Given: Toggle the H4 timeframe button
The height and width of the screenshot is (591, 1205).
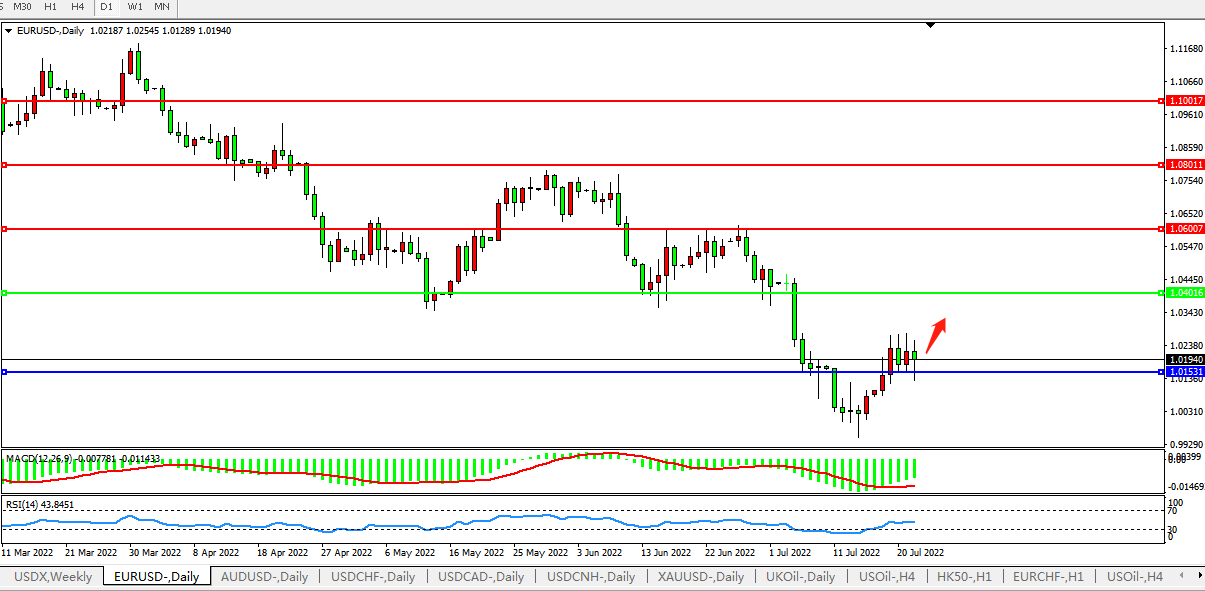Looking at the screenshot, I should (x=77, y=7).
